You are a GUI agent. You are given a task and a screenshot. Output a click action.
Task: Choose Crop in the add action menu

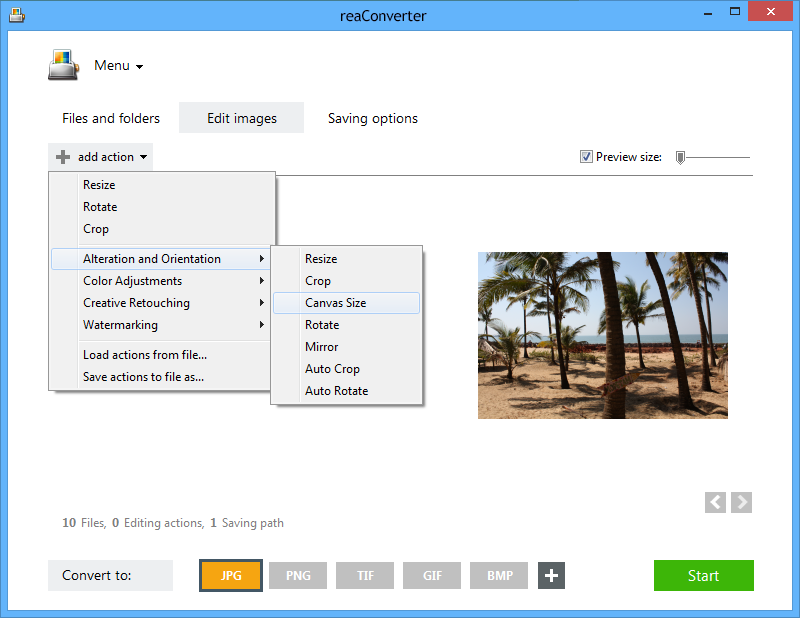(161, 229)
